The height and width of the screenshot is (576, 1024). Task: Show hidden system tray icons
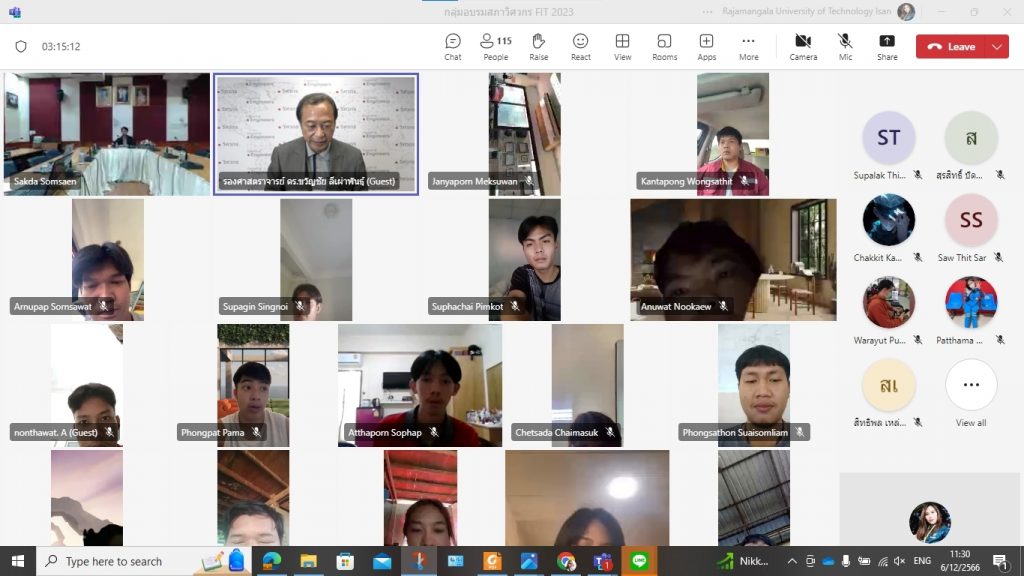[792, 561]
